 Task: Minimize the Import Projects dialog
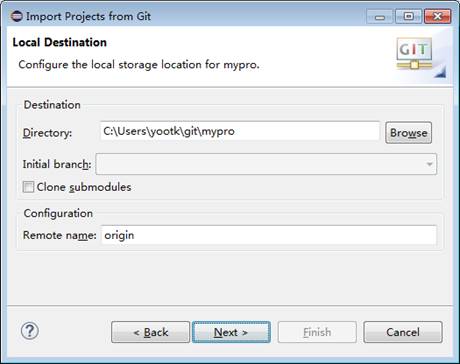click(380, 16)
